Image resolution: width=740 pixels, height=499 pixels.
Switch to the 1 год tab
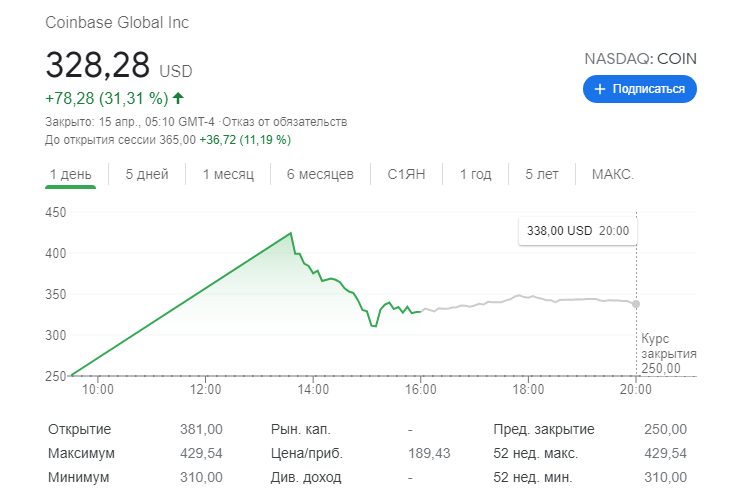(x=475, y=174)
